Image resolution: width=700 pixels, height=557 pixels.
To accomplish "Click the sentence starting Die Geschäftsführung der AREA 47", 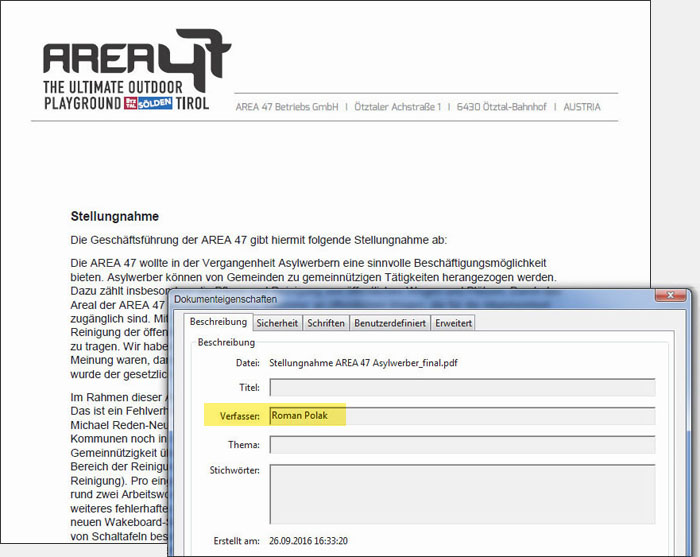I will pos(258,240).
